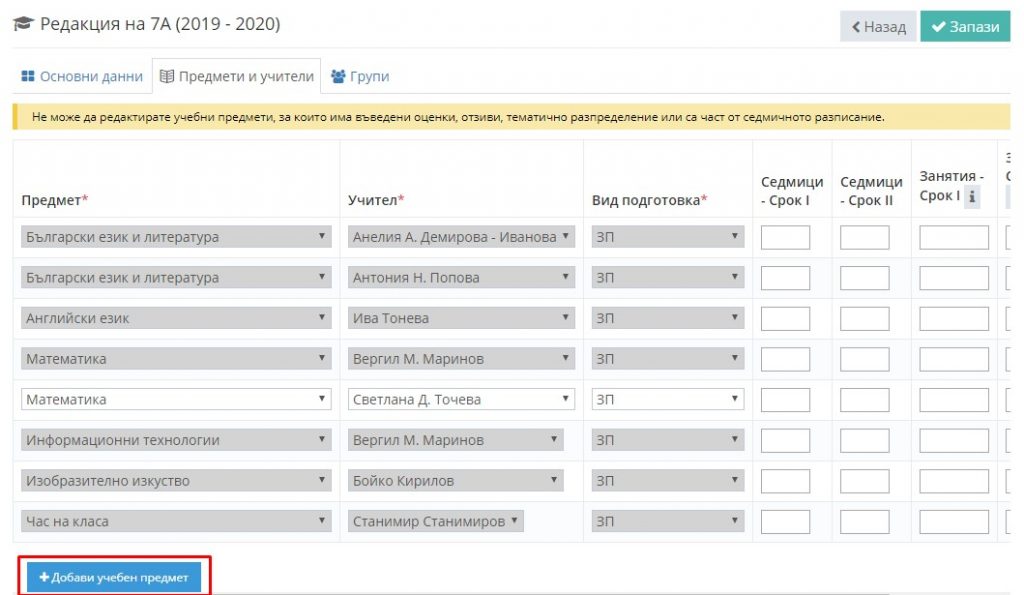Expand the Час на класа subject dropdown

click(176, 521)
